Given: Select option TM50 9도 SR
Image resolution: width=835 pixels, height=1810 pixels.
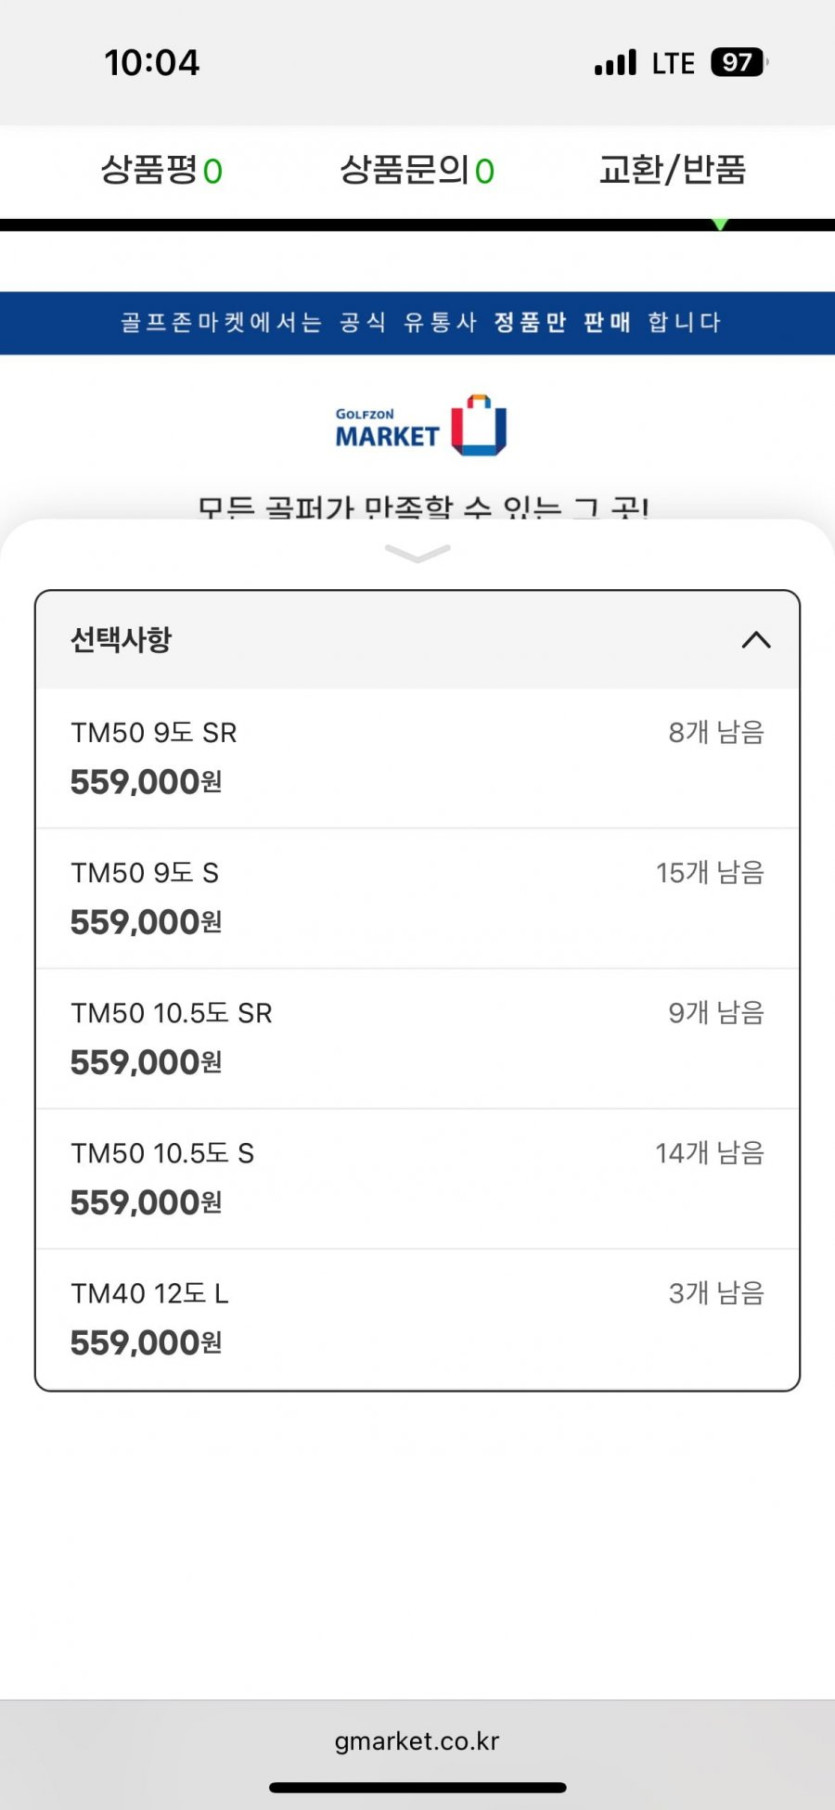Looking at the screenshot, I should pos(417,758).
